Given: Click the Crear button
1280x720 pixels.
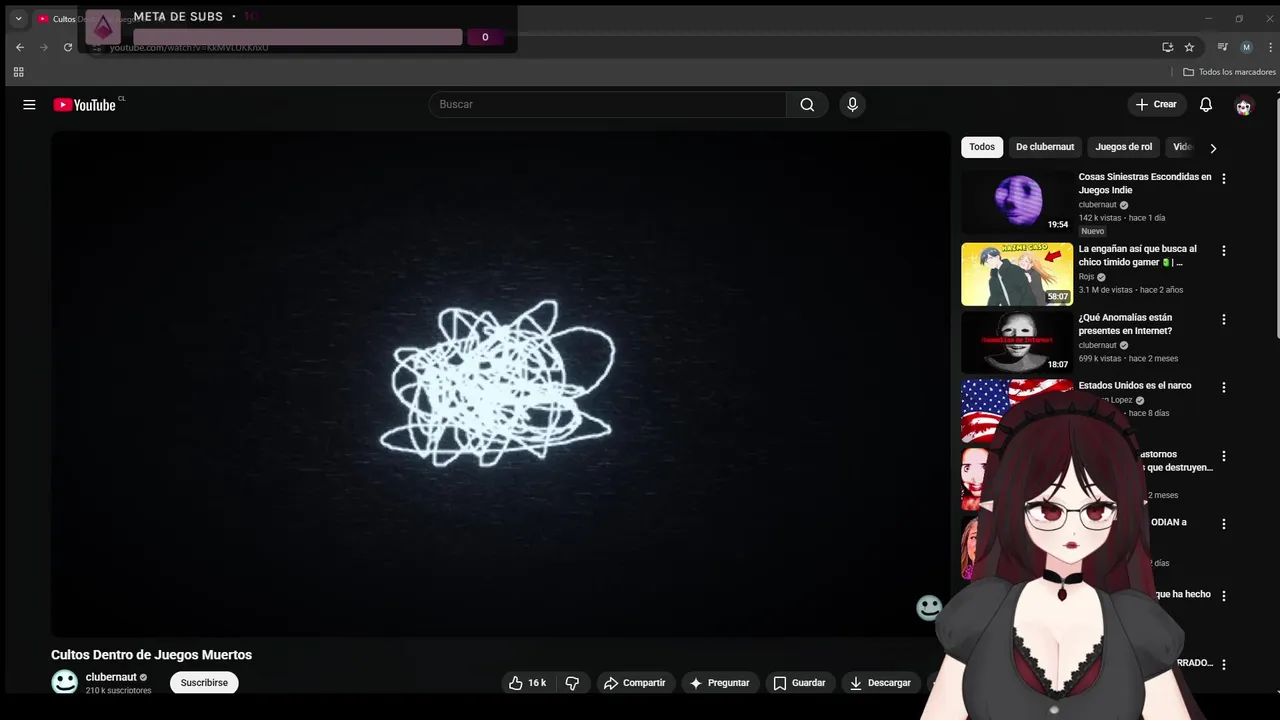Looking at the screenshot, I should (x=1157, y=105).
